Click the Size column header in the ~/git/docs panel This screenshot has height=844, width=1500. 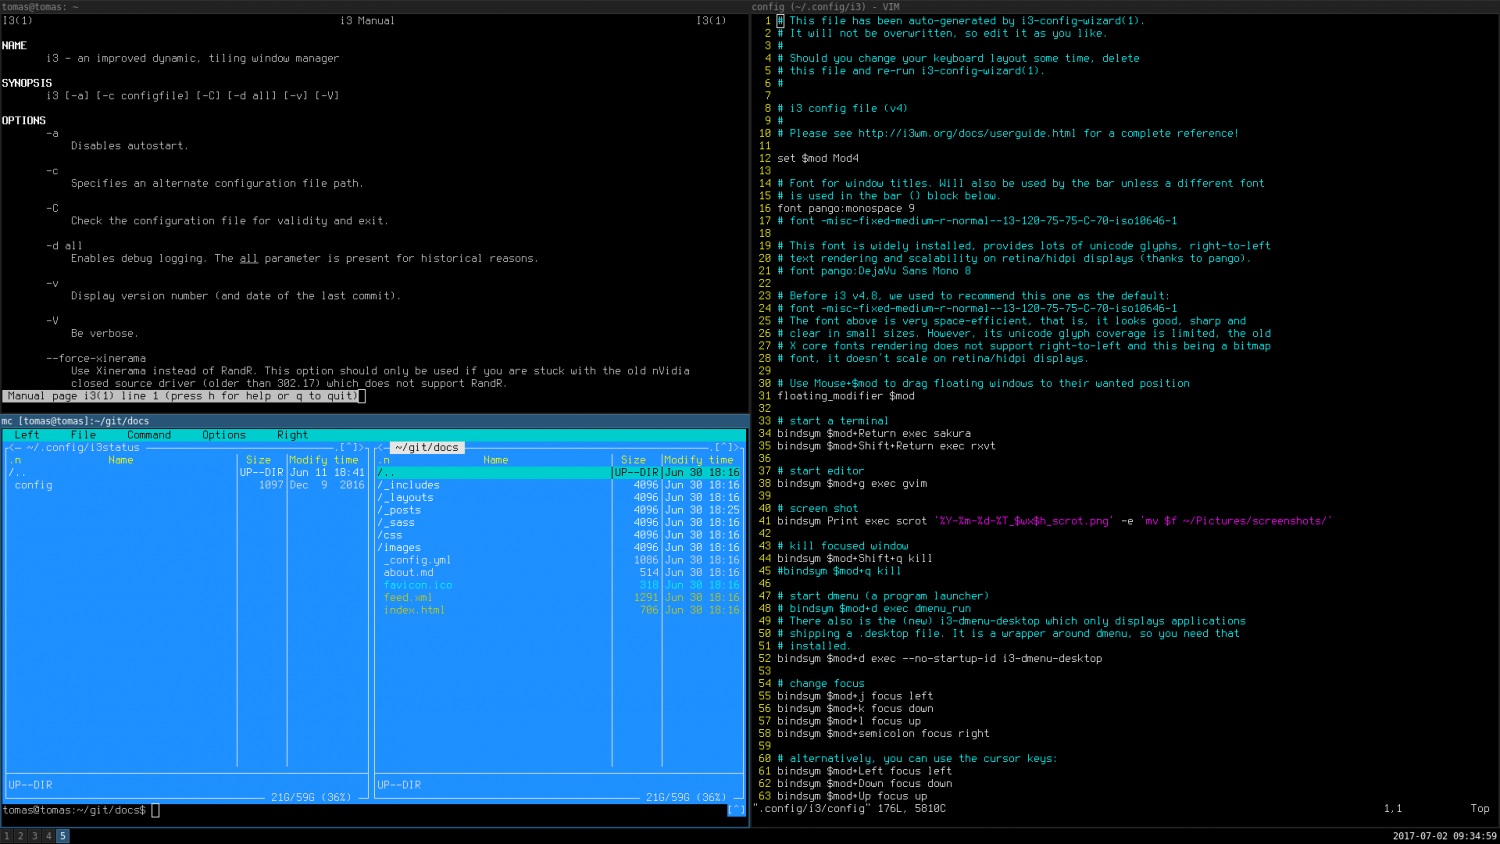click(633, 460)
